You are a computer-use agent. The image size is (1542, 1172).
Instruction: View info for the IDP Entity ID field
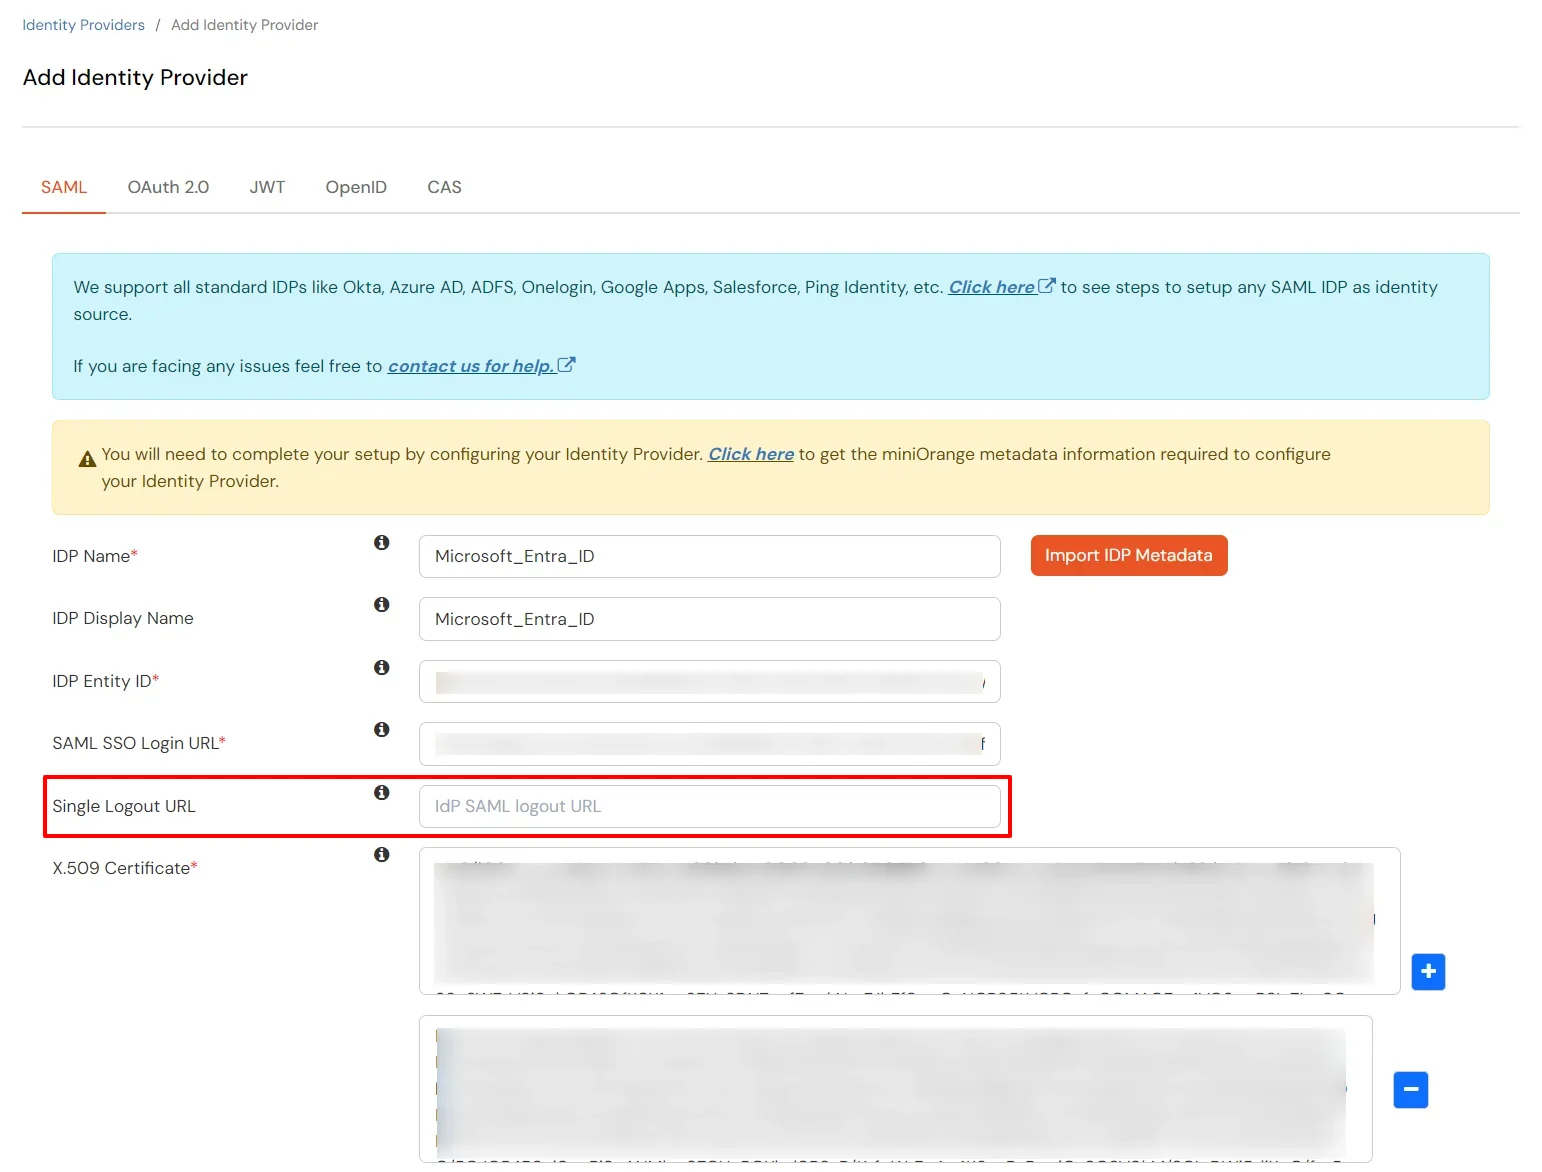tap(381, 667)
